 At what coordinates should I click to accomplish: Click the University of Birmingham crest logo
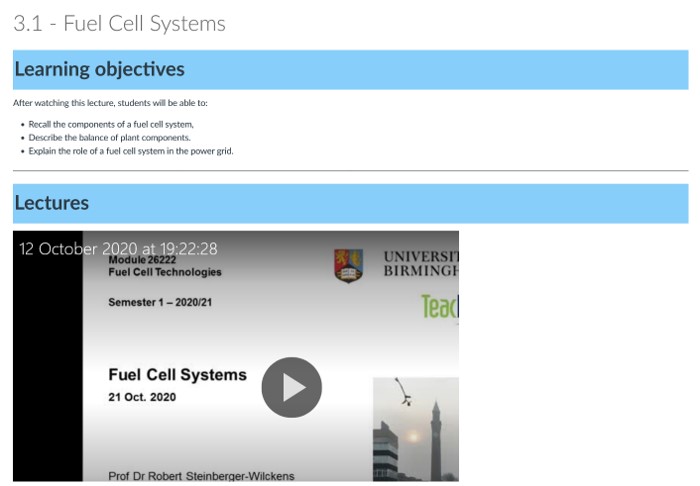pyautogui.click(x=348, y=265)
